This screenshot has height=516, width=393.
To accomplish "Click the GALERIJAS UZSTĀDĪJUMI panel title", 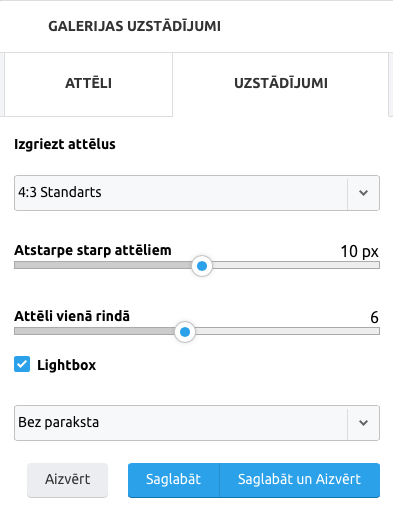I will point(134,26).
